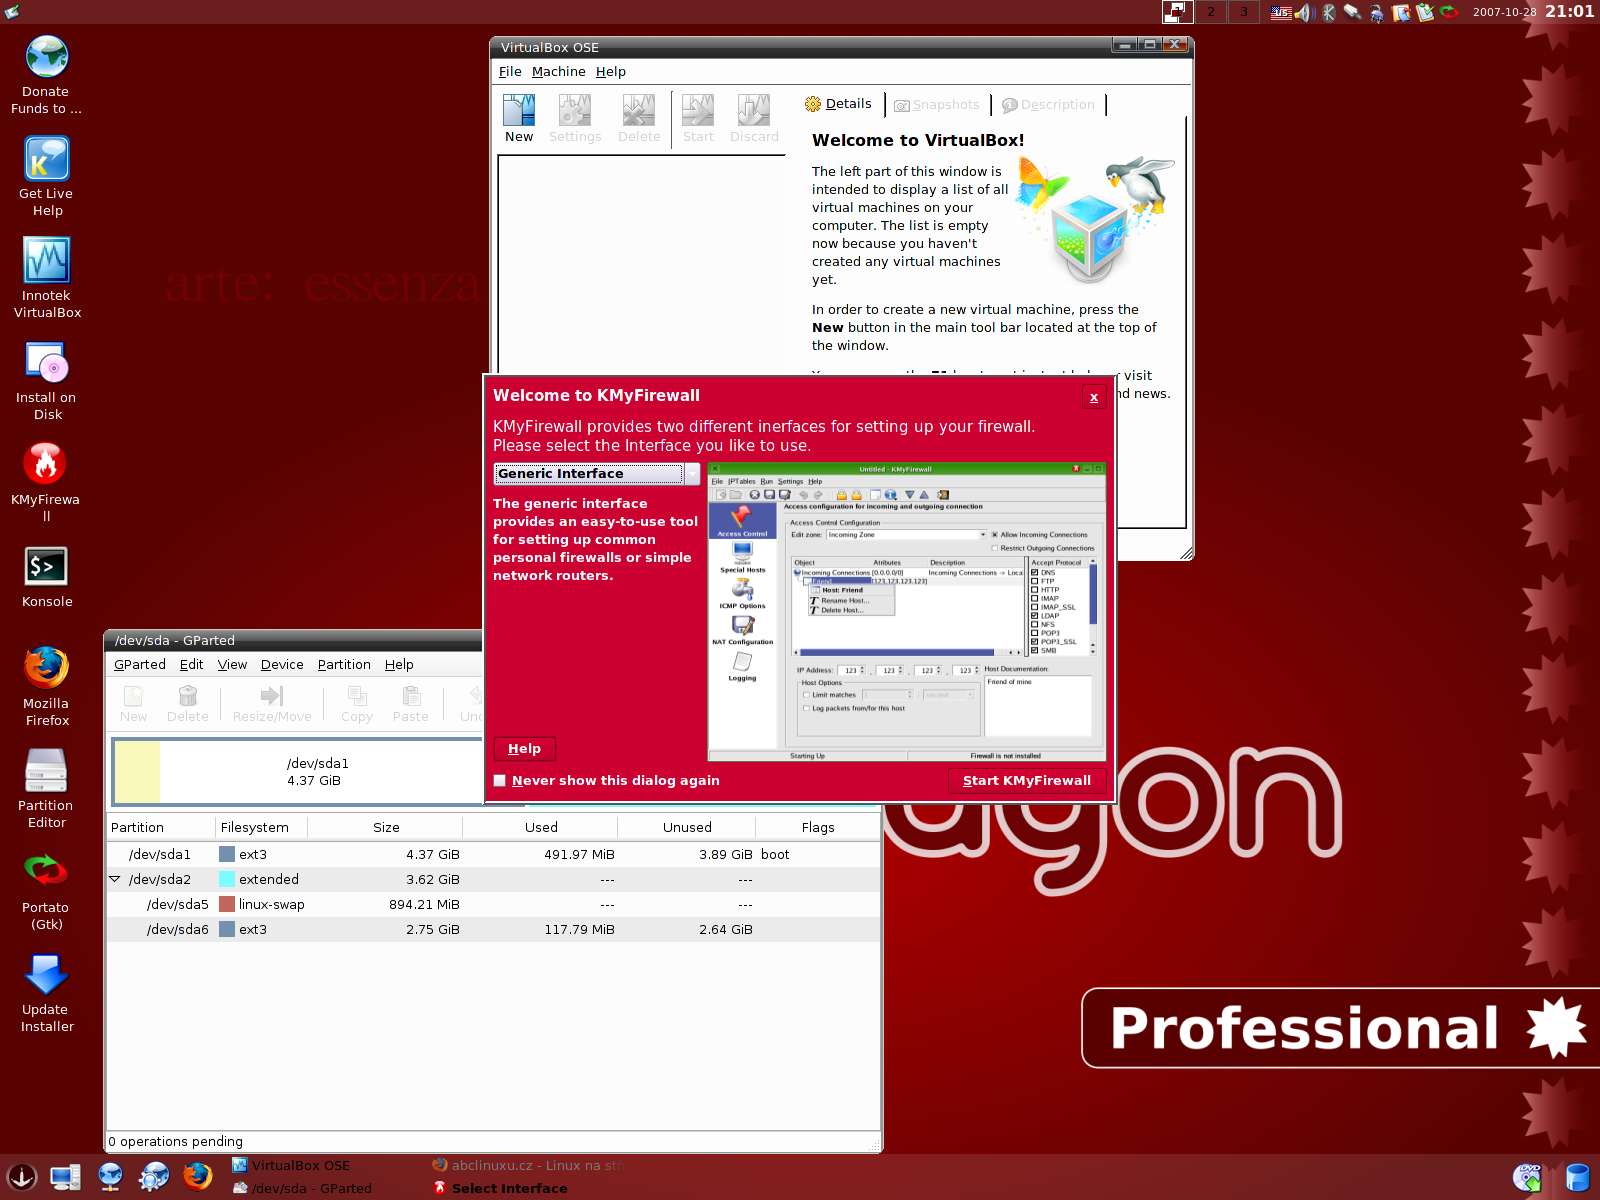This screenshot has height=1200, width=1600.
Task: Open Help menu in VirtualBox
Action: coord(611,72)
